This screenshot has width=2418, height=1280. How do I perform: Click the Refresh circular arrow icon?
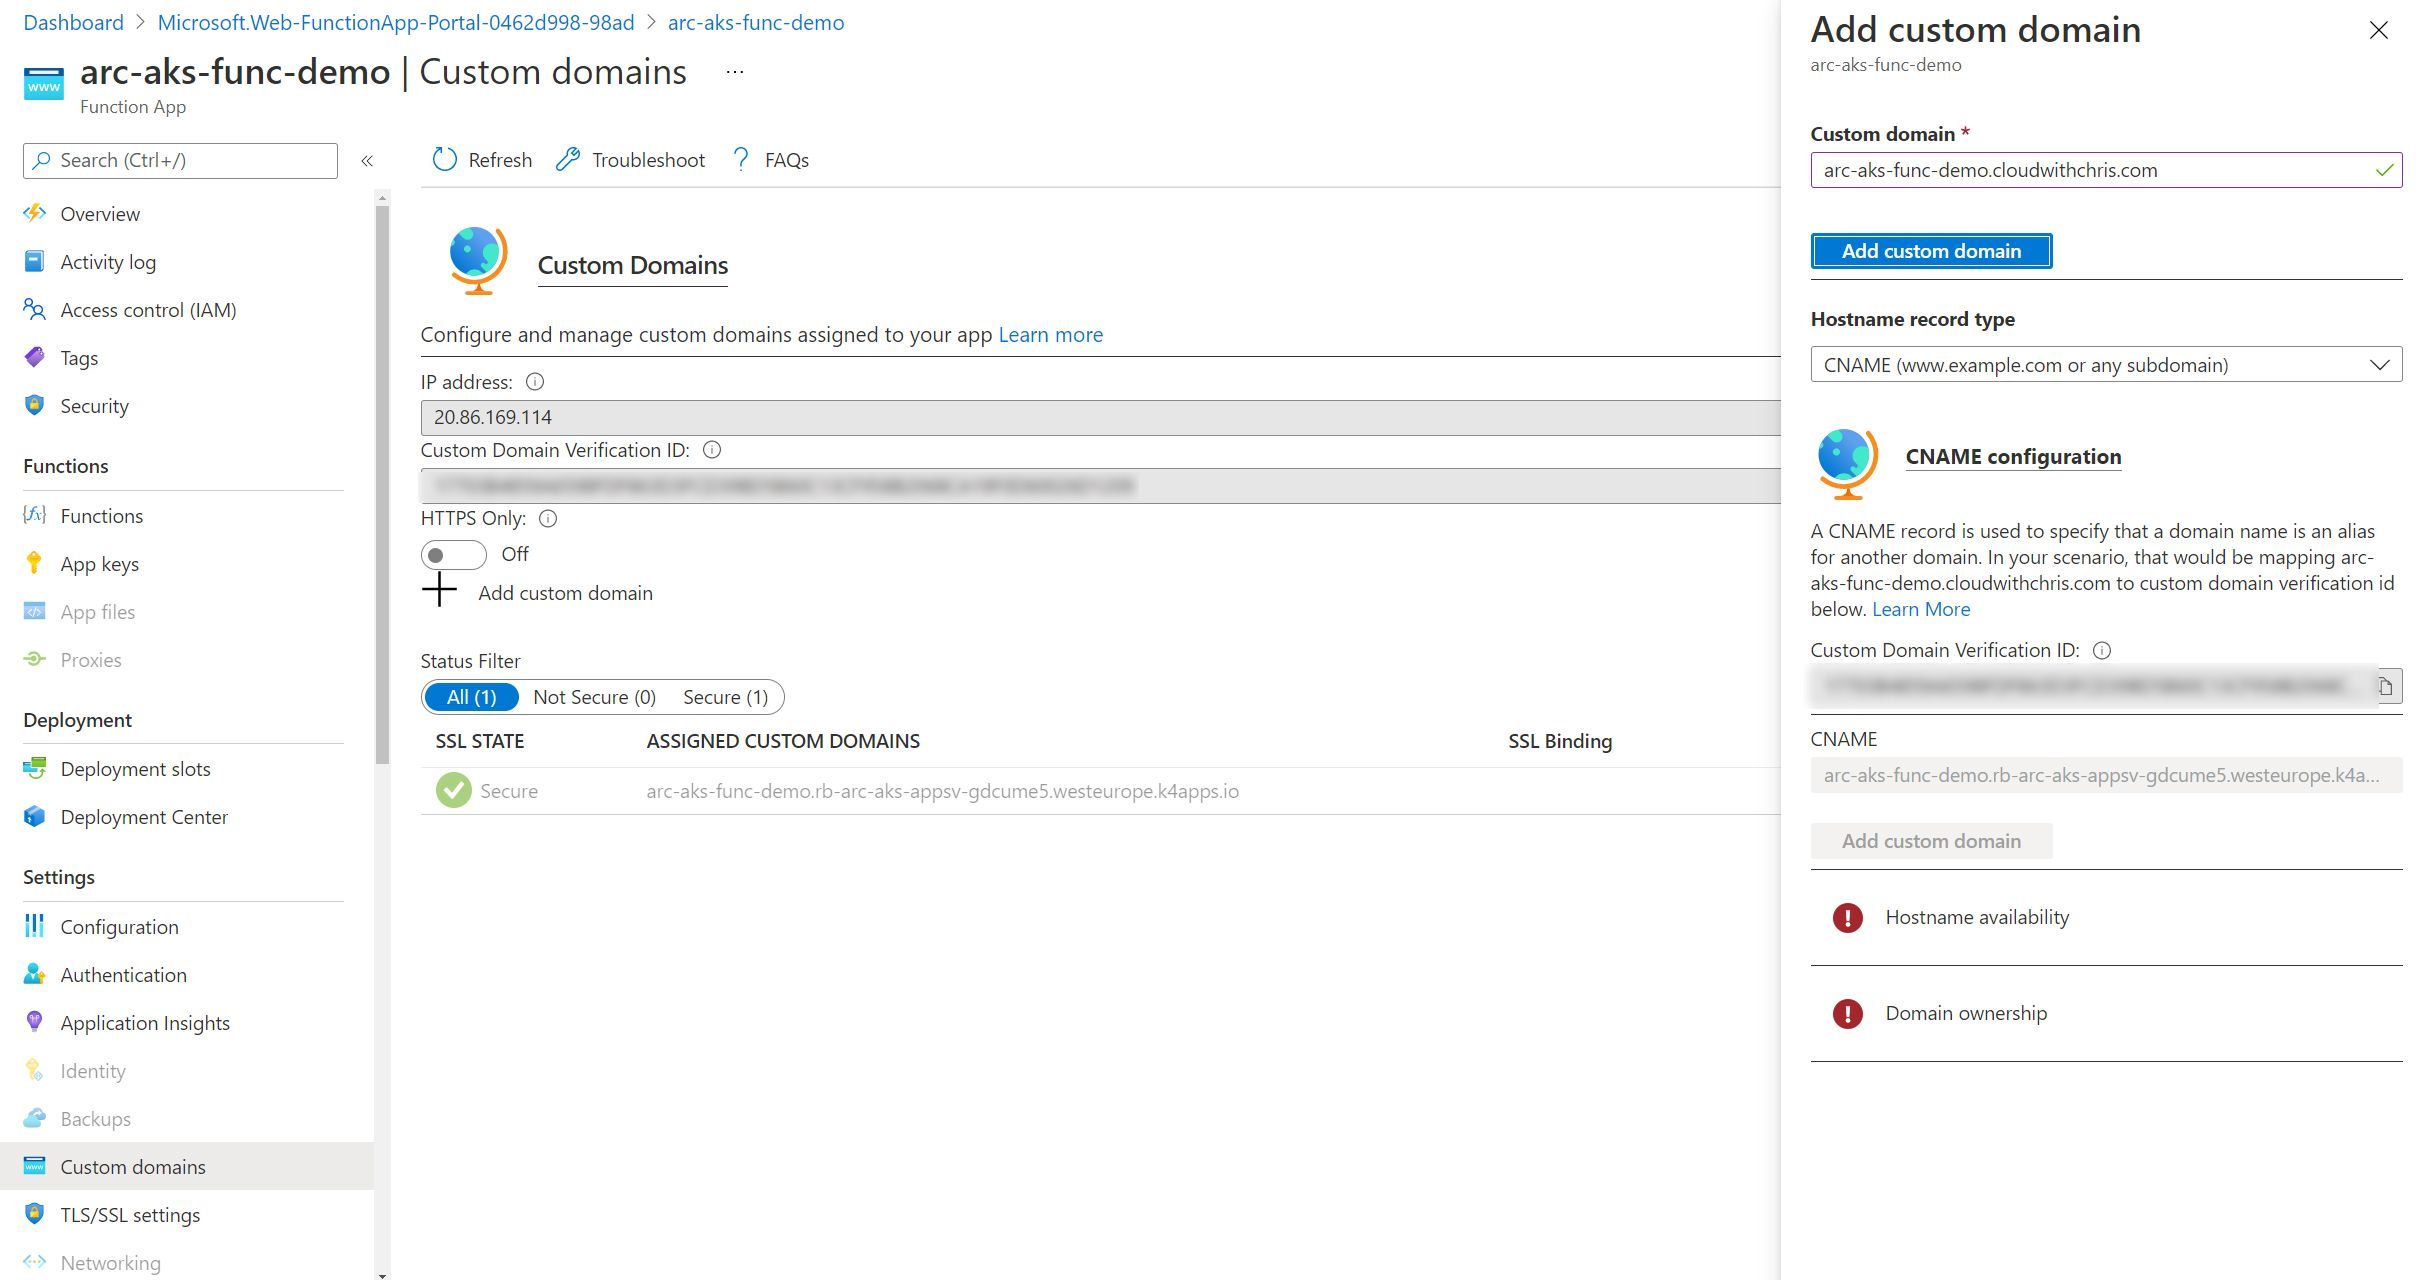tap(444, 160)
